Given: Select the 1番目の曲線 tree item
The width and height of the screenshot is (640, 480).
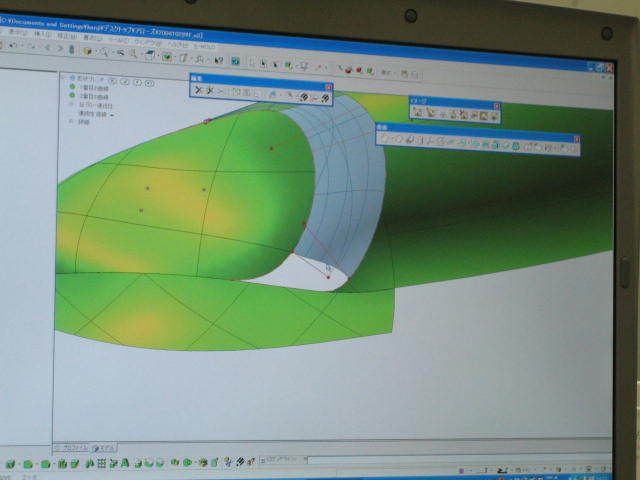Looking at the screenshot, I should point(93,88).
